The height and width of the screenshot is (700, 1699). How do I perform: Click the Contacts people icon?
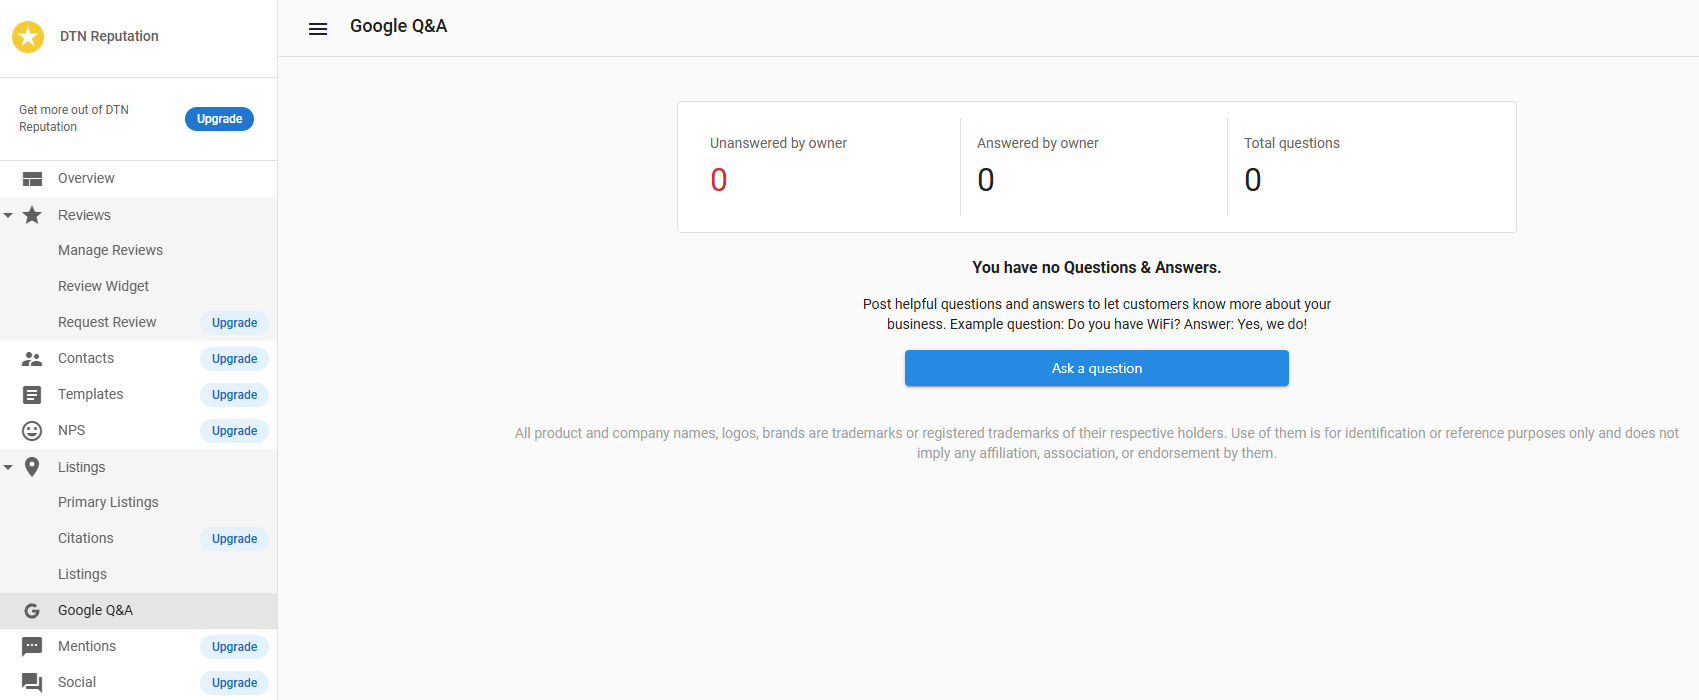32,359
